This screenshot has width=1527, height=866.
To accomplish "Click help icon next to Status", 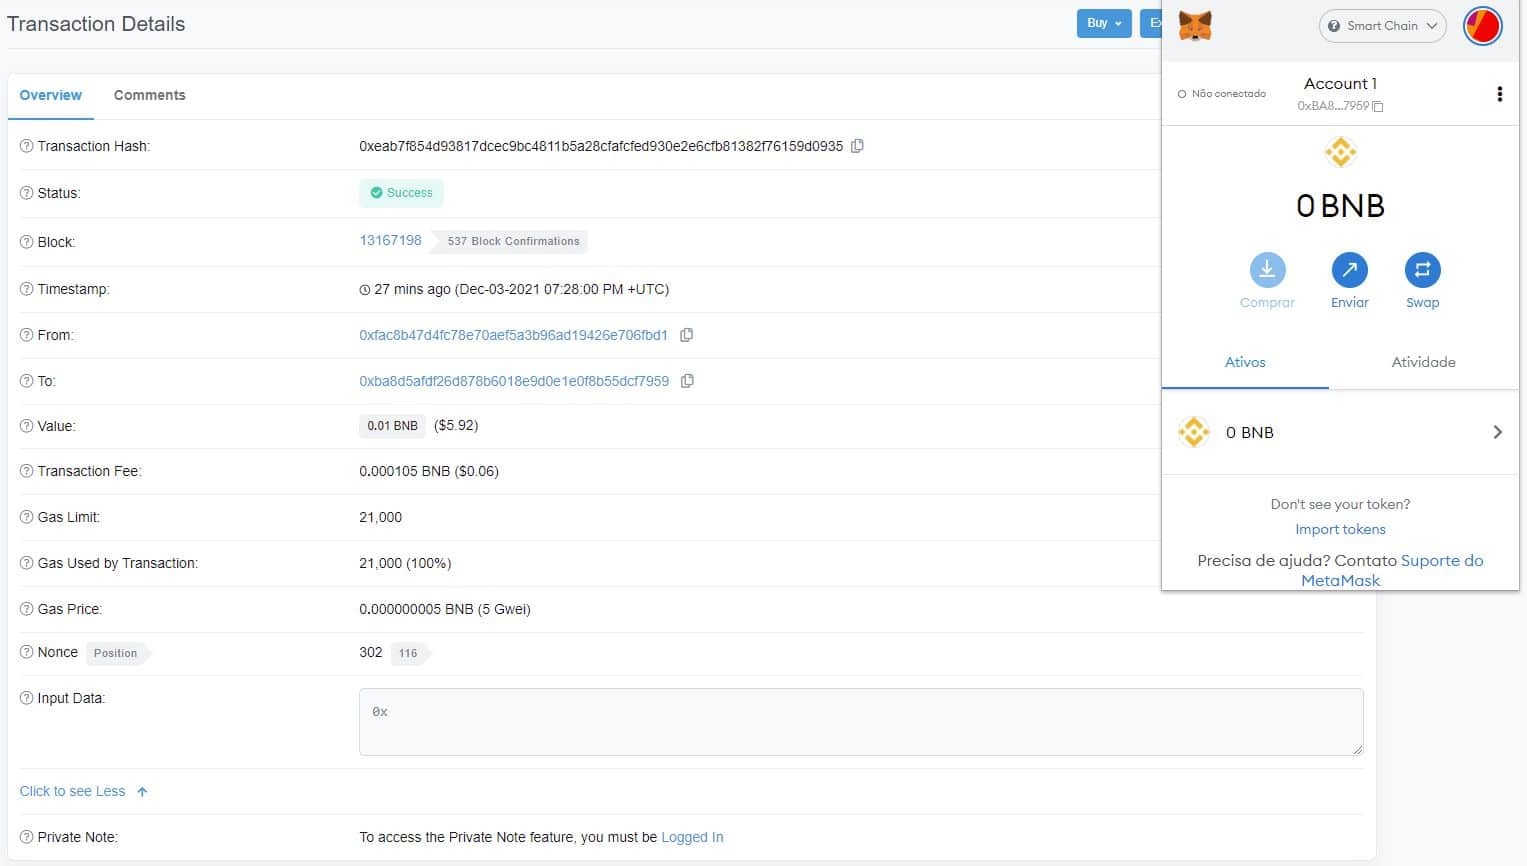I will [x=27, y=193].
